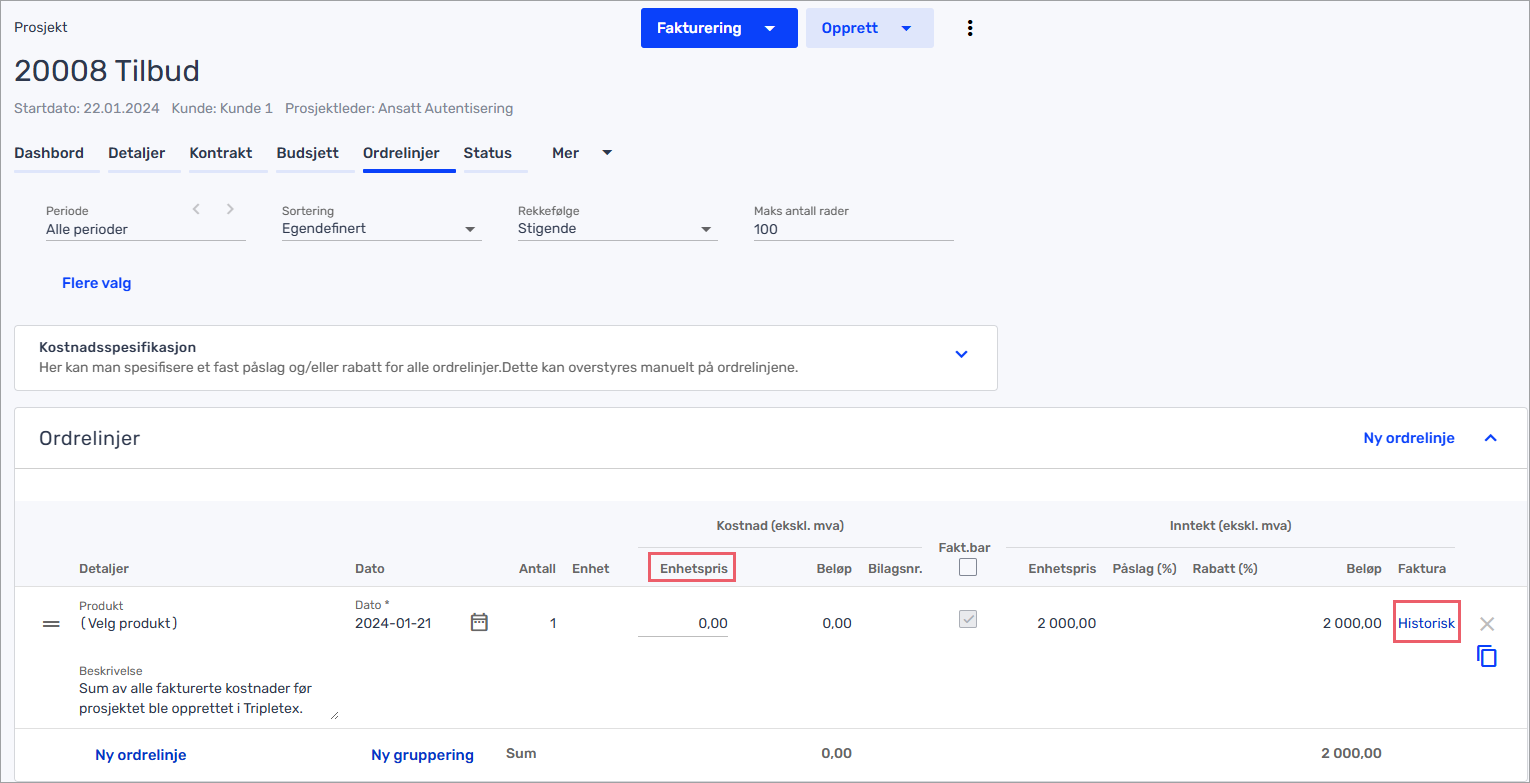The width and height of the screenshot is (1530, 783).
Task: Click the calendar icon beside Dato
Action: tap(479, 623)
